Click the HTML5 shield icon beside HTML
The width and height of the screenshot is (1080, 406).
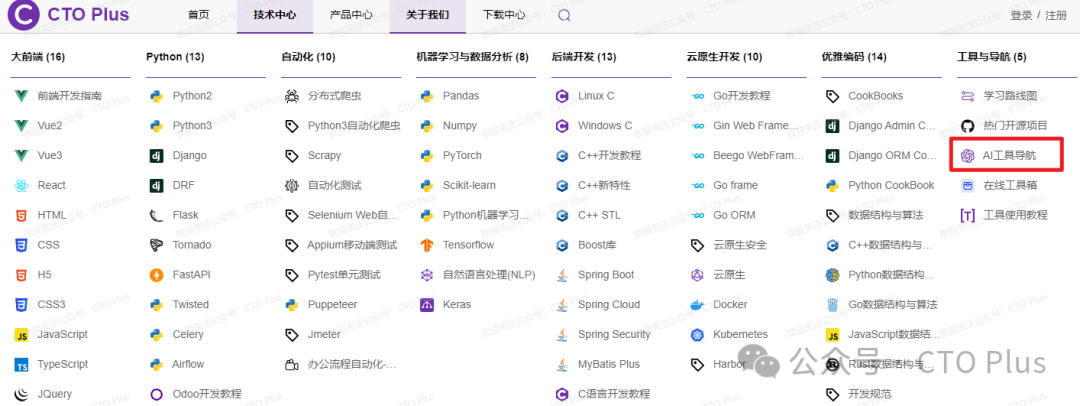point(21,215)
